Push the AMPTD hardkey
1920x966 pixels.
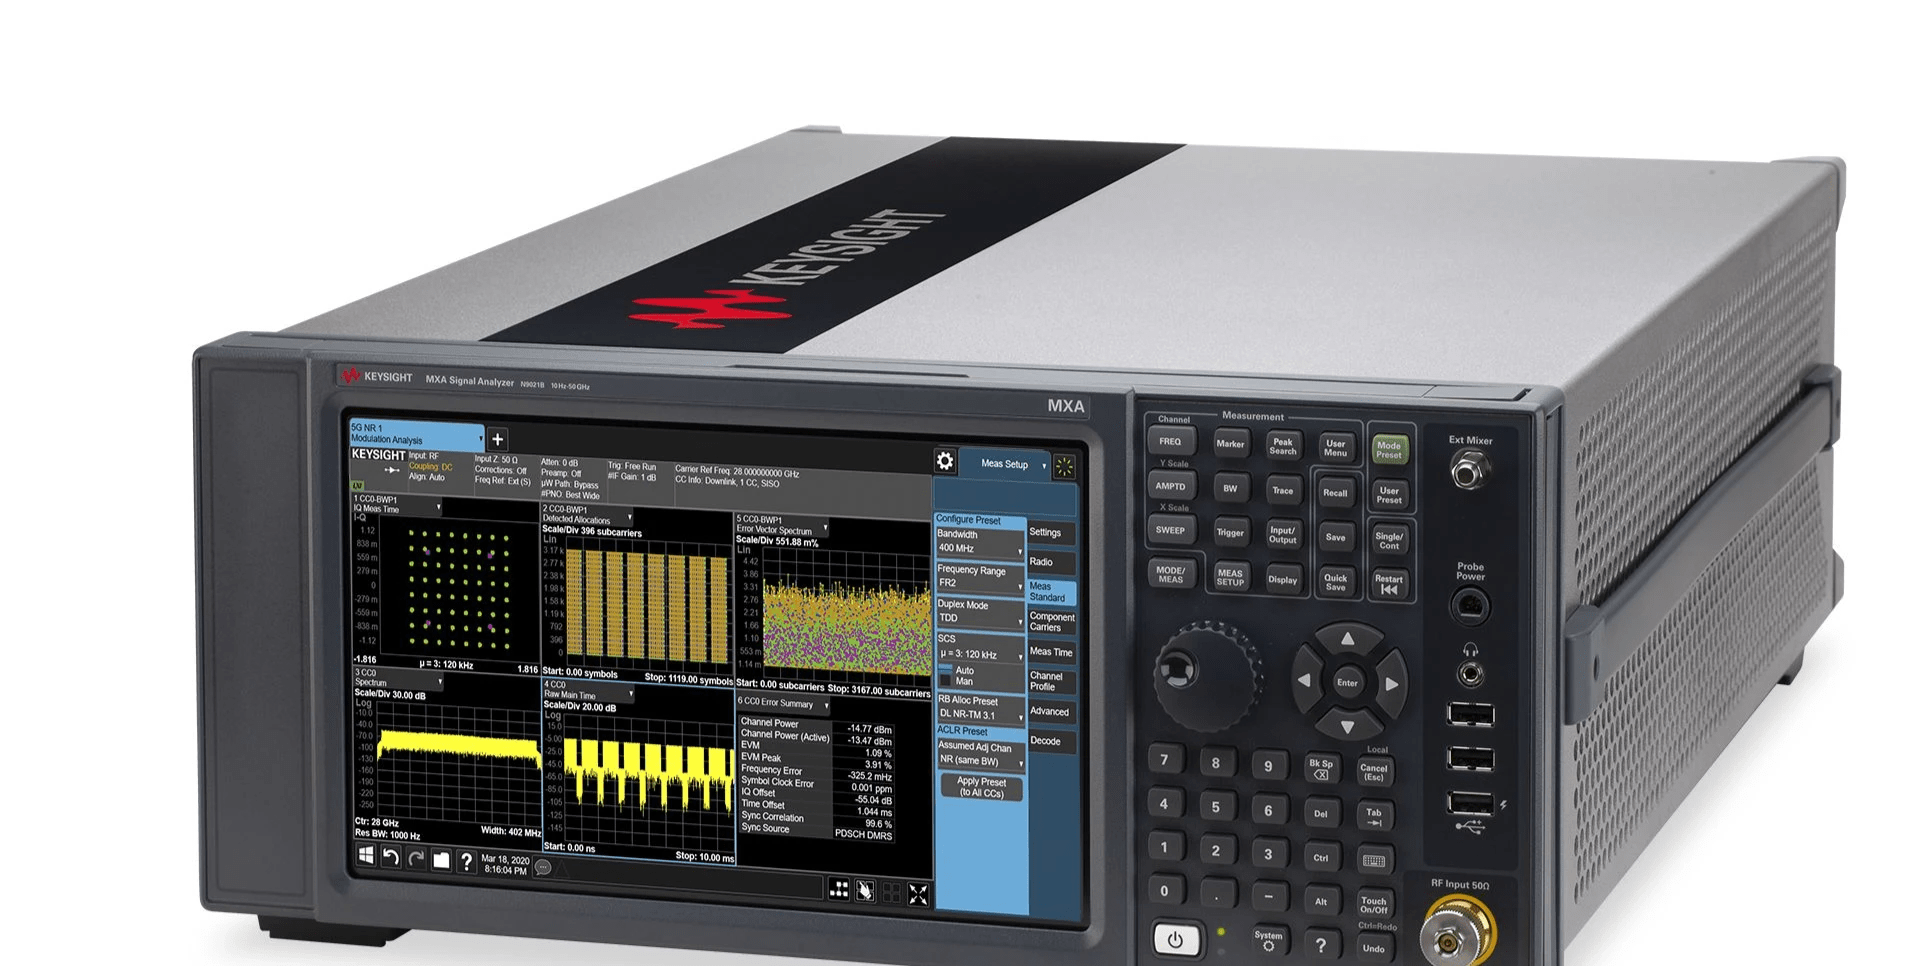point(1170,487)
